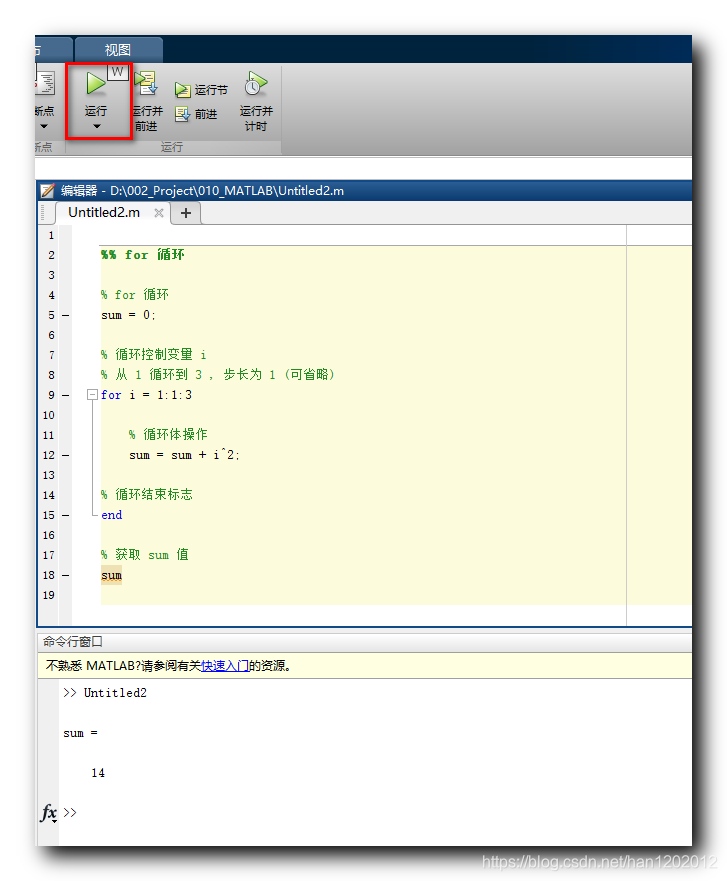
Task: Click the Advance (前进) icon
Action: [183, 114]
